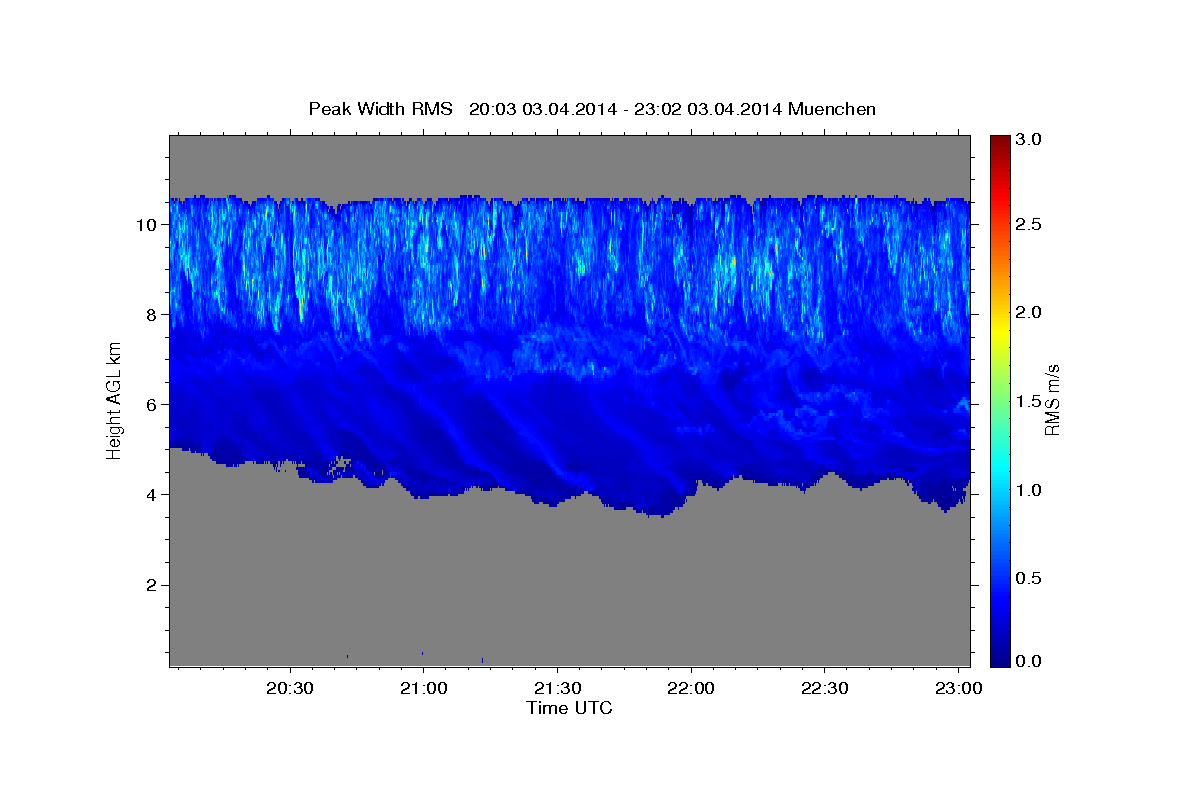Click the 'Muenchen' station name in title
This screenshot has height=800, width=1200.
(x=832, y=108)
